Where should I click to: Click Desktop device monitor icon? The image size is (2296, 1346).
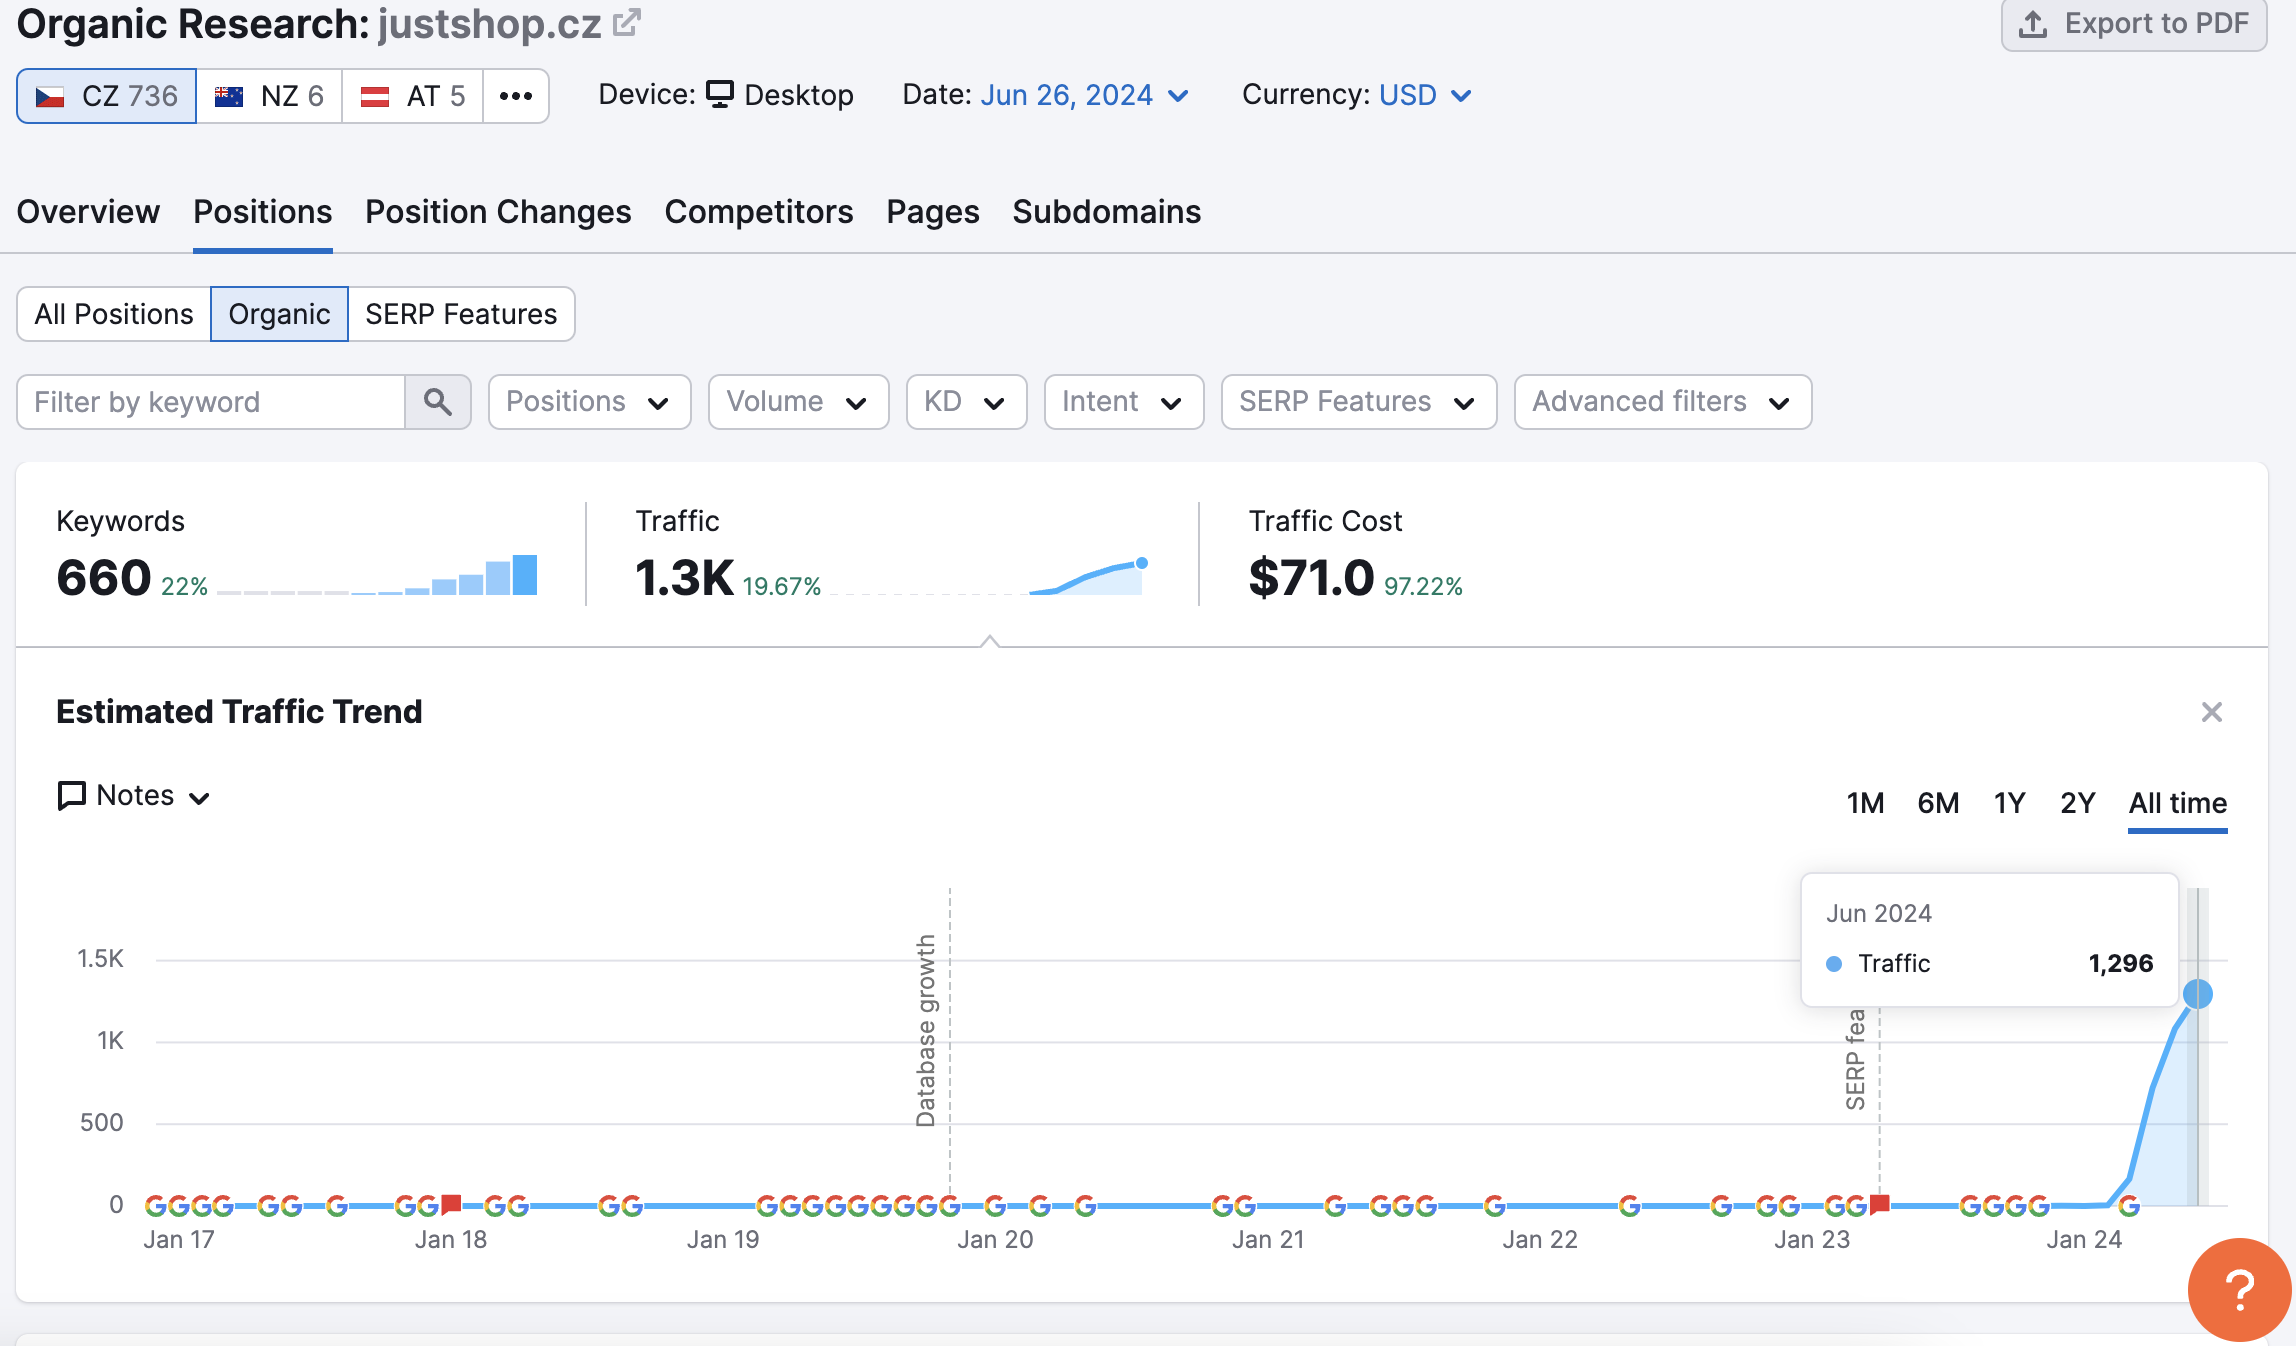coord(720,94)
